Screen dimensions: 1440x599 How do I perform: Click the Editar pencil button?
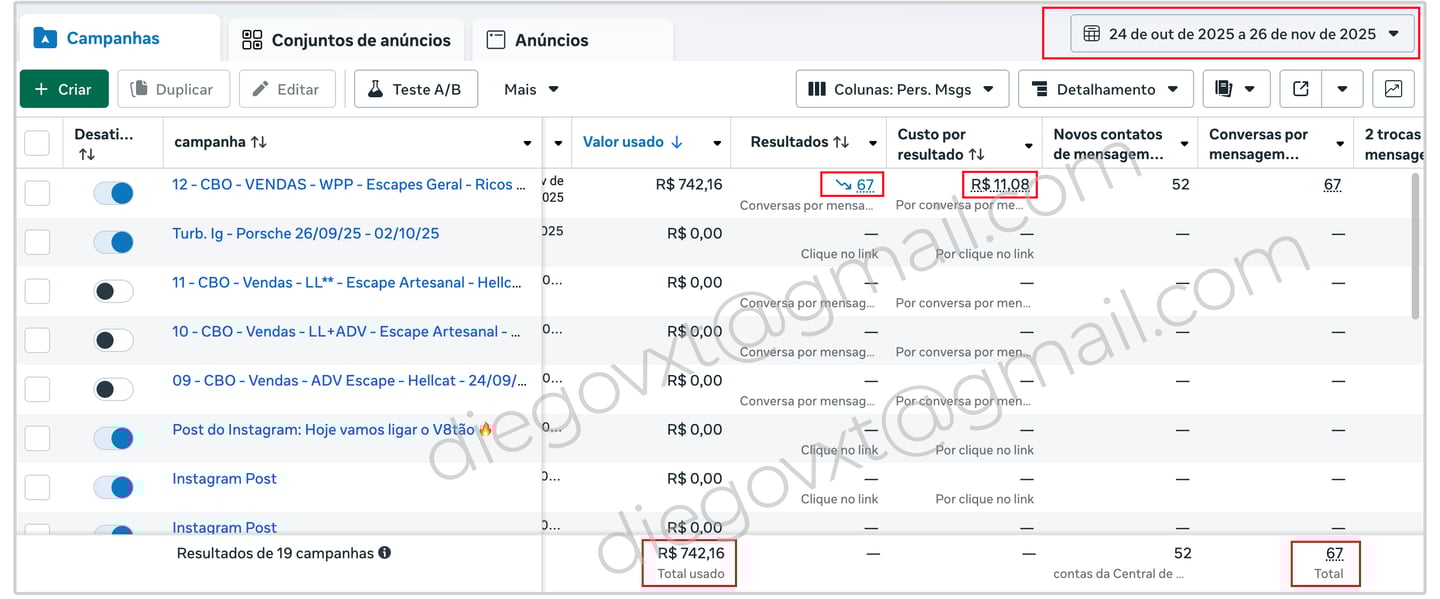point(286,89)
